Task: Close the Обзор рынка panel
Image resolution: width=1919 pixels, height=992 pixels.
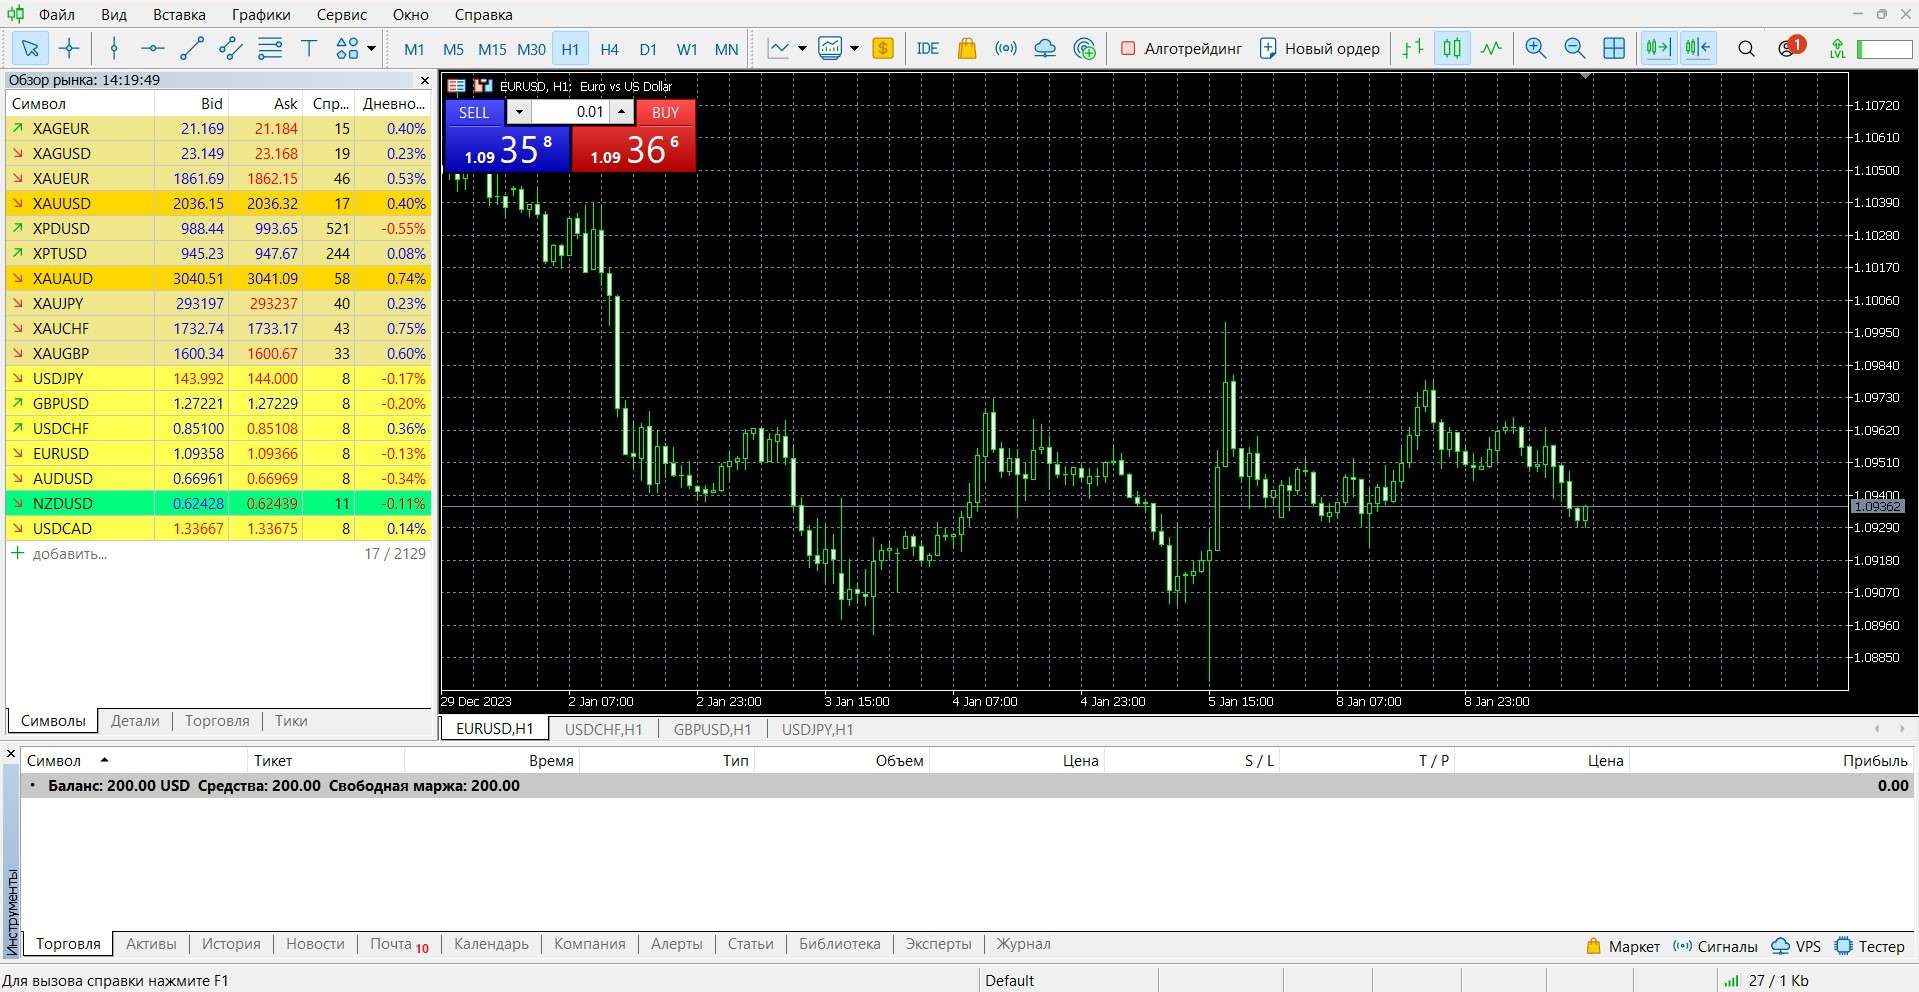Action: [x=425, y=80]
